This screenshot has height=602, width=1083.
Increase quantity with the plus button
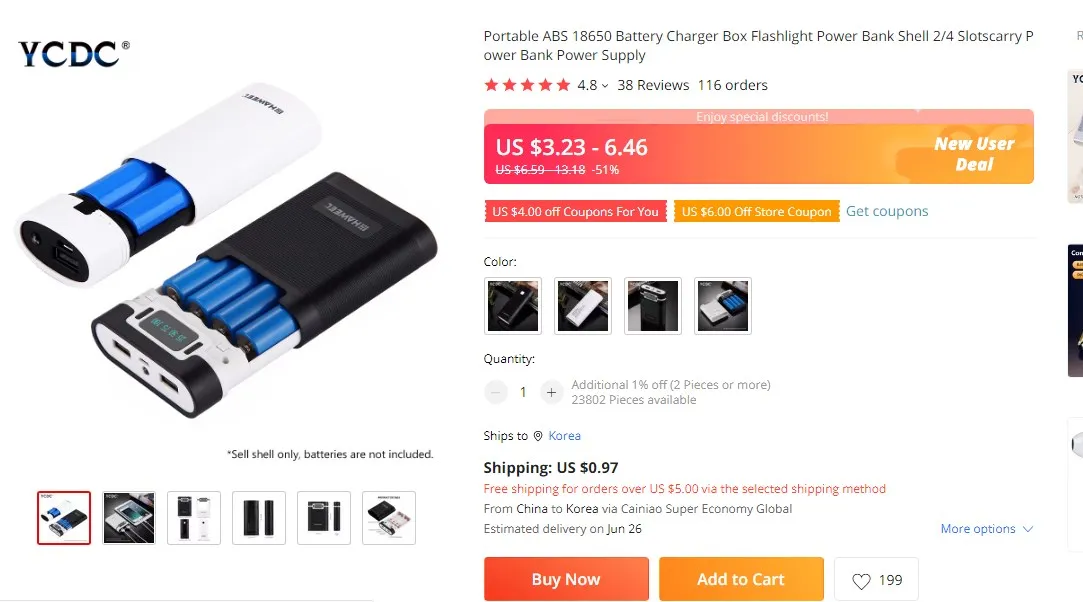point(551,392)
